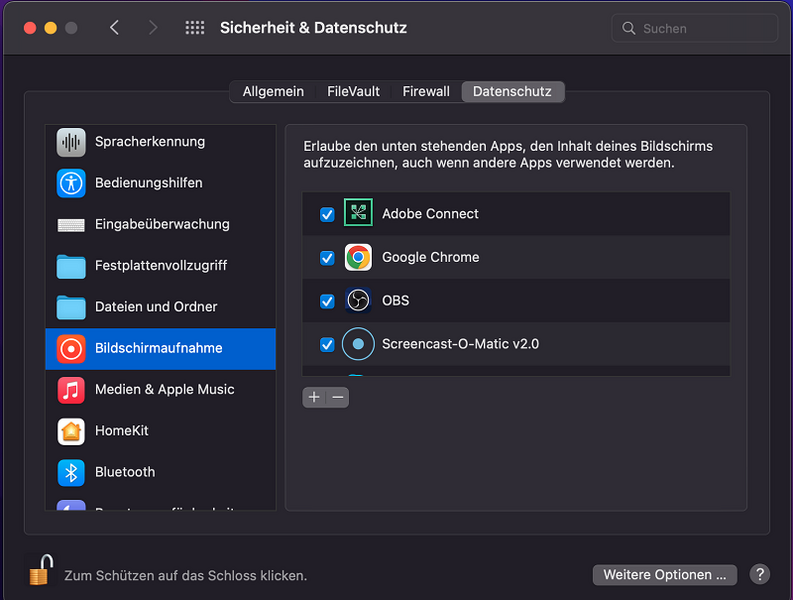
Task: Switch to the Firewall tab
Action: coord(426,92)
